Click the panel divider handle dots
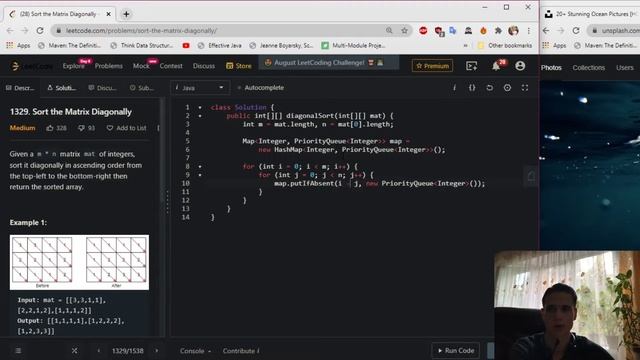 167,202
